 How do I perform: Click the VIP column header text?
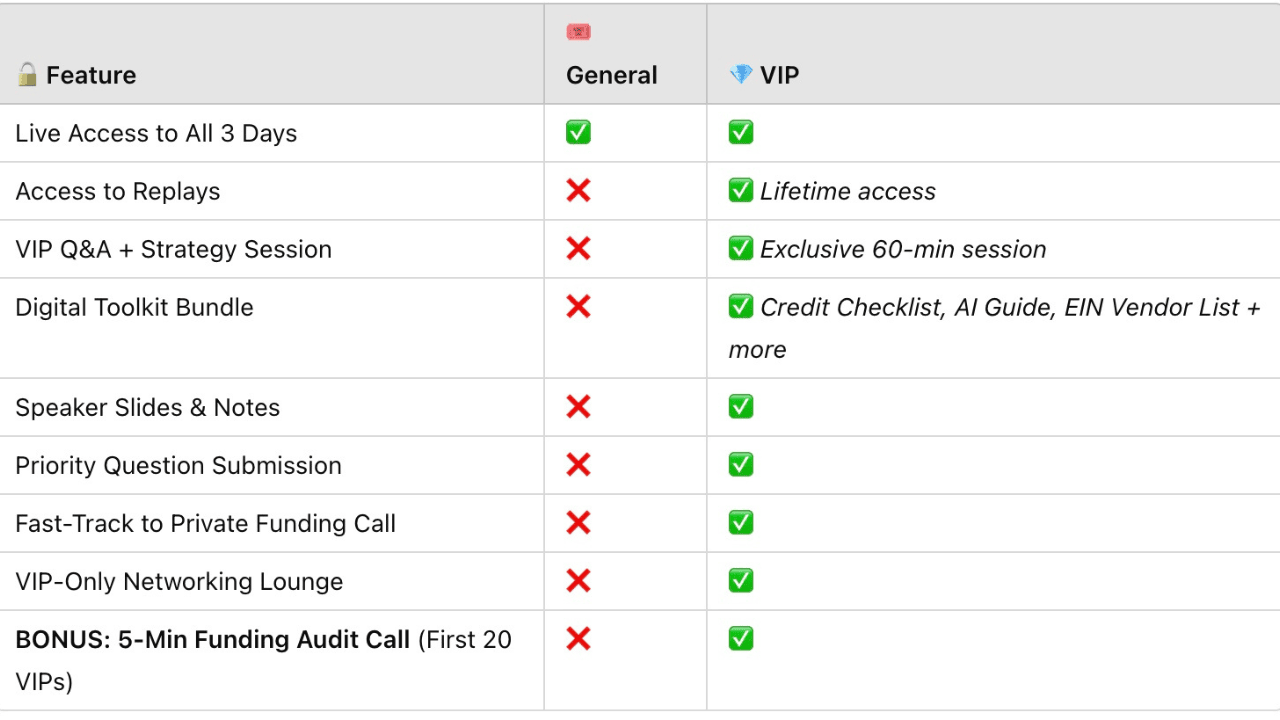(779, 75)
